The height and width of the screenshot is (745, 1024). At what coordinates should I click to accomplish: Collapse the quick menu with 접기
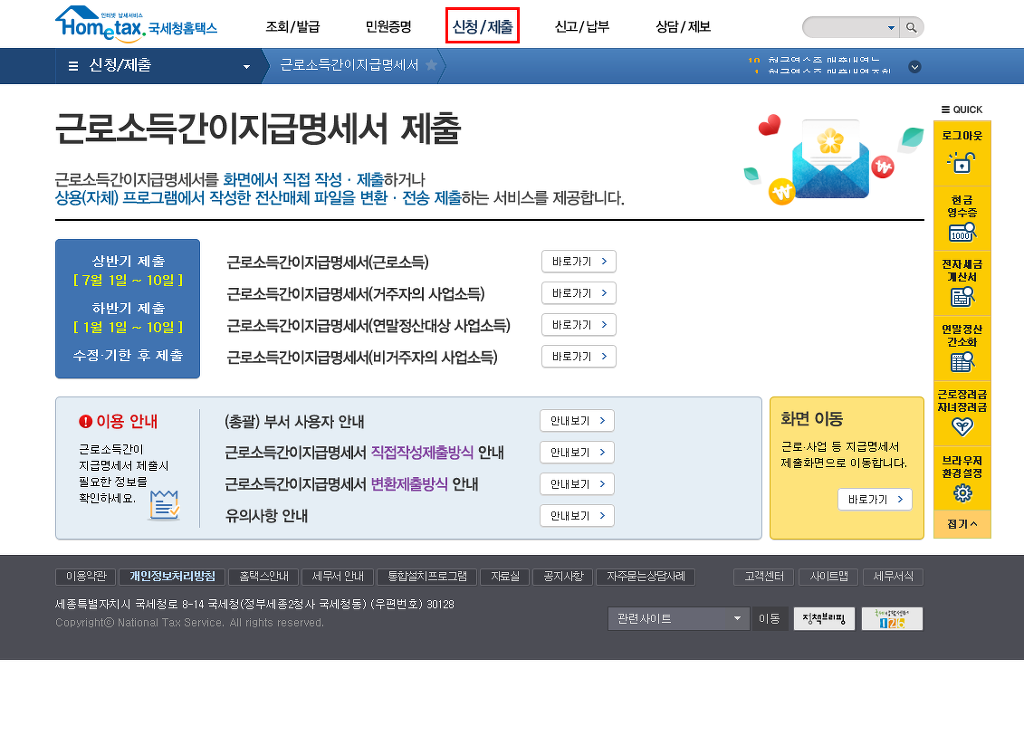(x=962, y=524)
